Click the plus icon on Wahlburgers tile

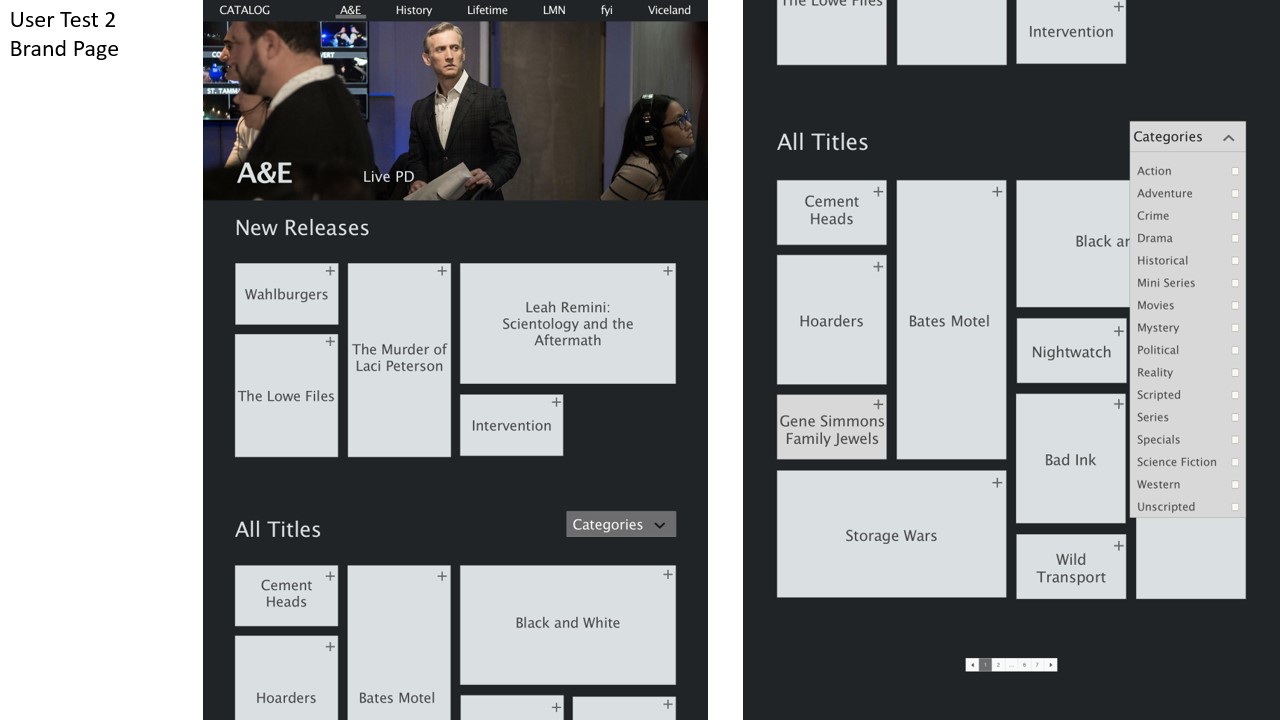click(x=329, y=271)
